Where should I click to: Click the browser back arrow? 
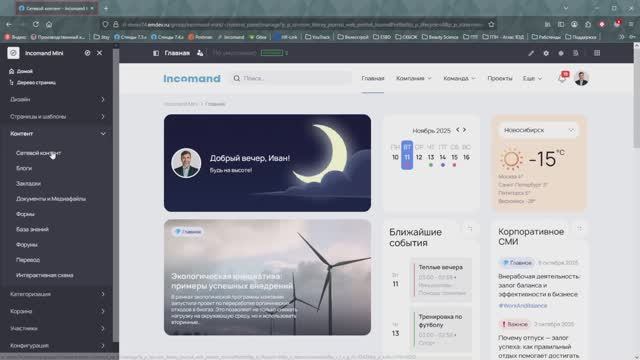click(9, 24)
